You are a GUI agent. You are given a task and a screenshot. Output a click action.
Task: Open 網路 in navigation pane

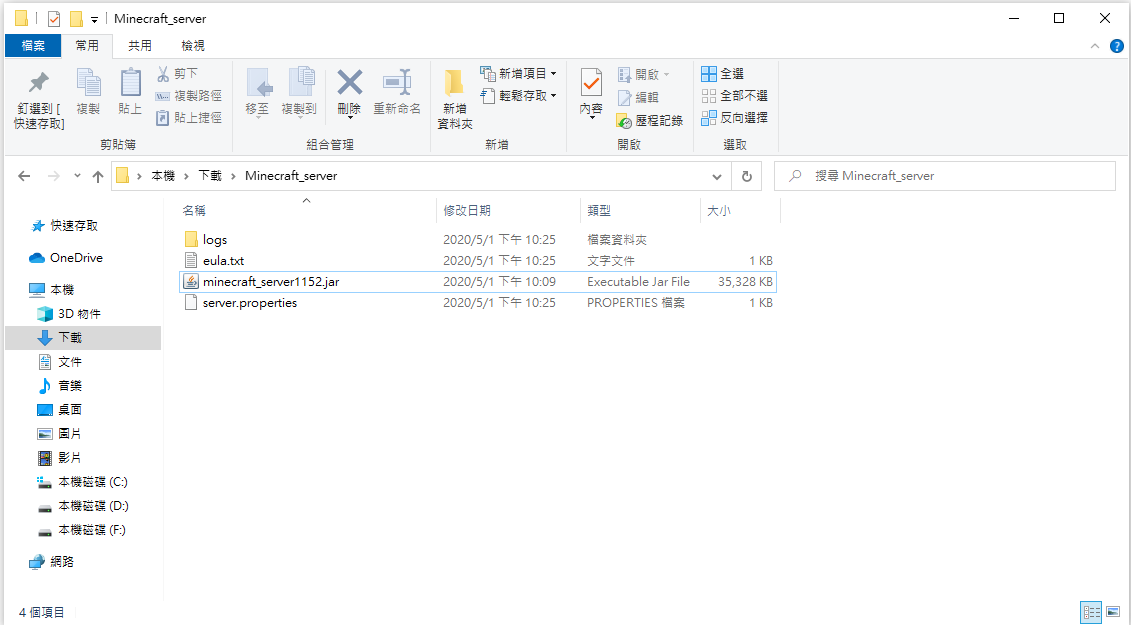pyautogui.click(x=61, y=561)
